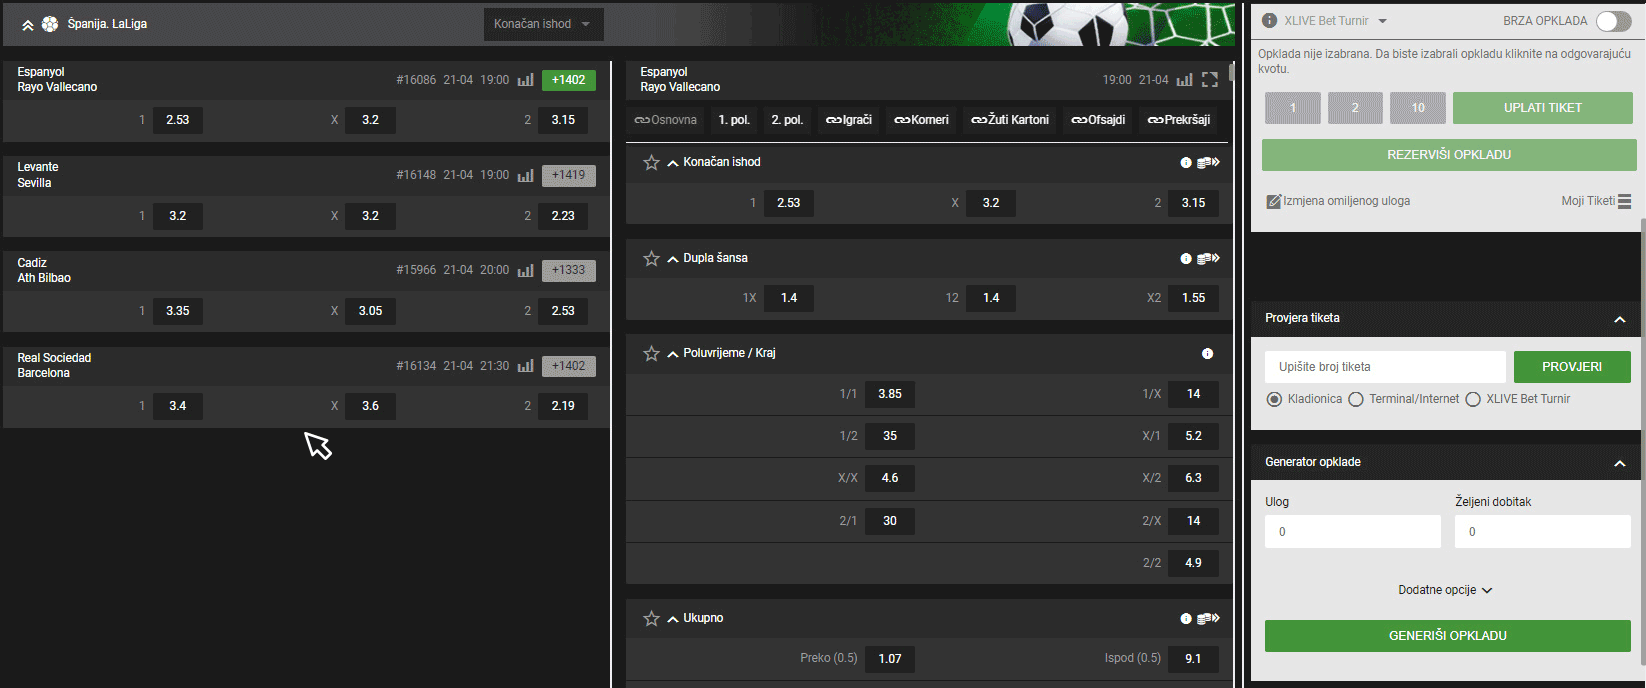Screen dimensions: 1646x688
Task: Click GENERIŠI OPKLADU button
Action: (1447, 636)
